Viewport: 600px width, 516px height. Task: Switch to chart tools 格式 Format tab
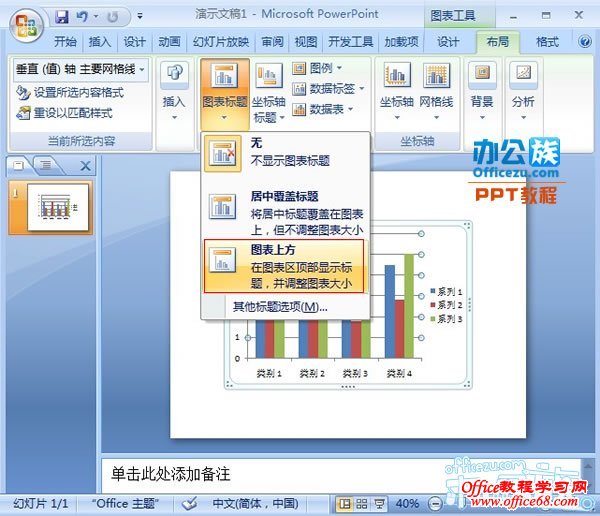pos(548,41)
